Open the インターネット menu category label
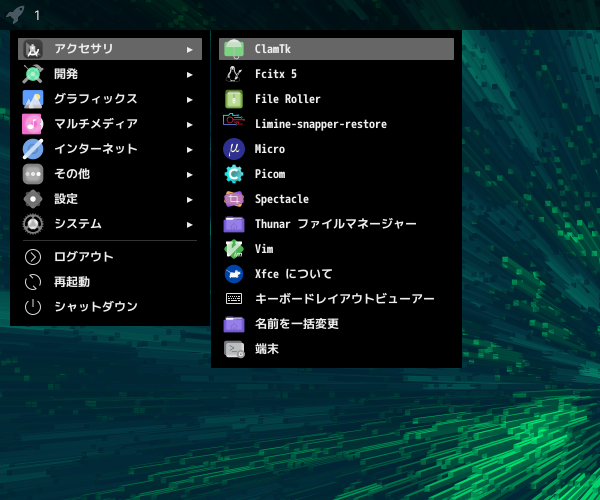The height and width of the screenshot is (500, 600). [96, 149]
